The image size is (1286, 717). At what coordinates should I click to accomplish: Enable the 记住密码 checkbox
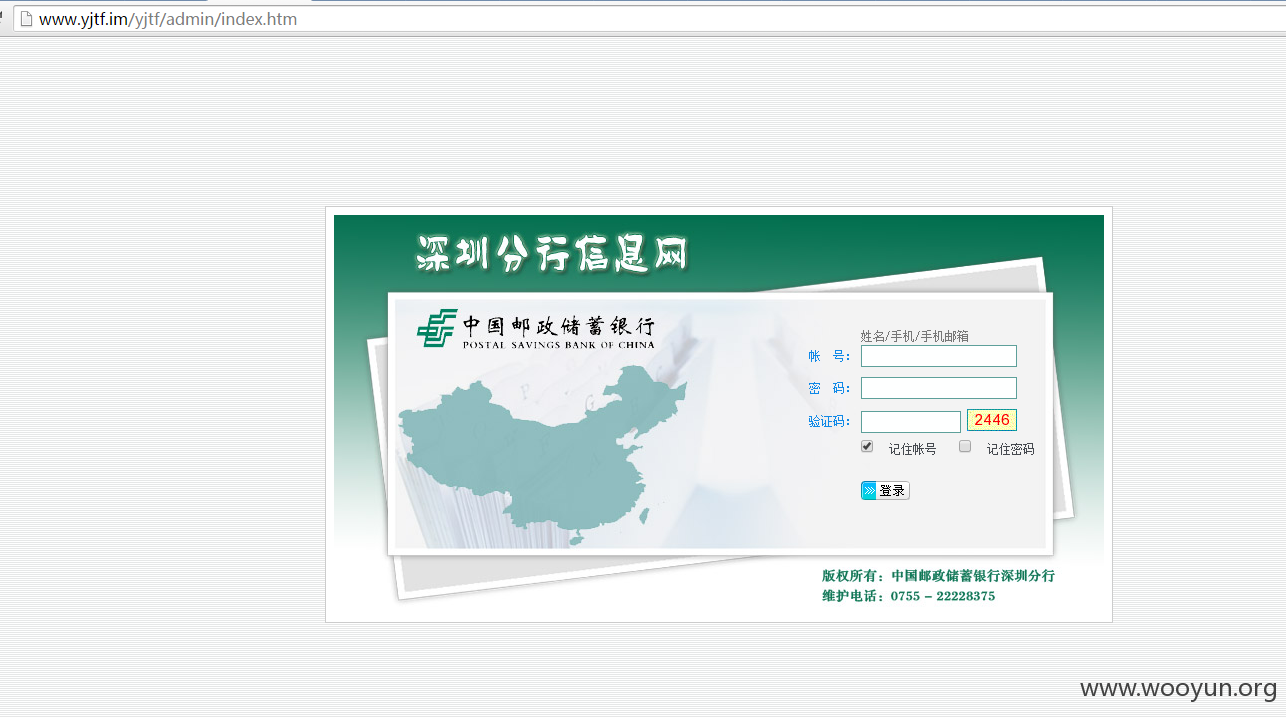(965, 447)
